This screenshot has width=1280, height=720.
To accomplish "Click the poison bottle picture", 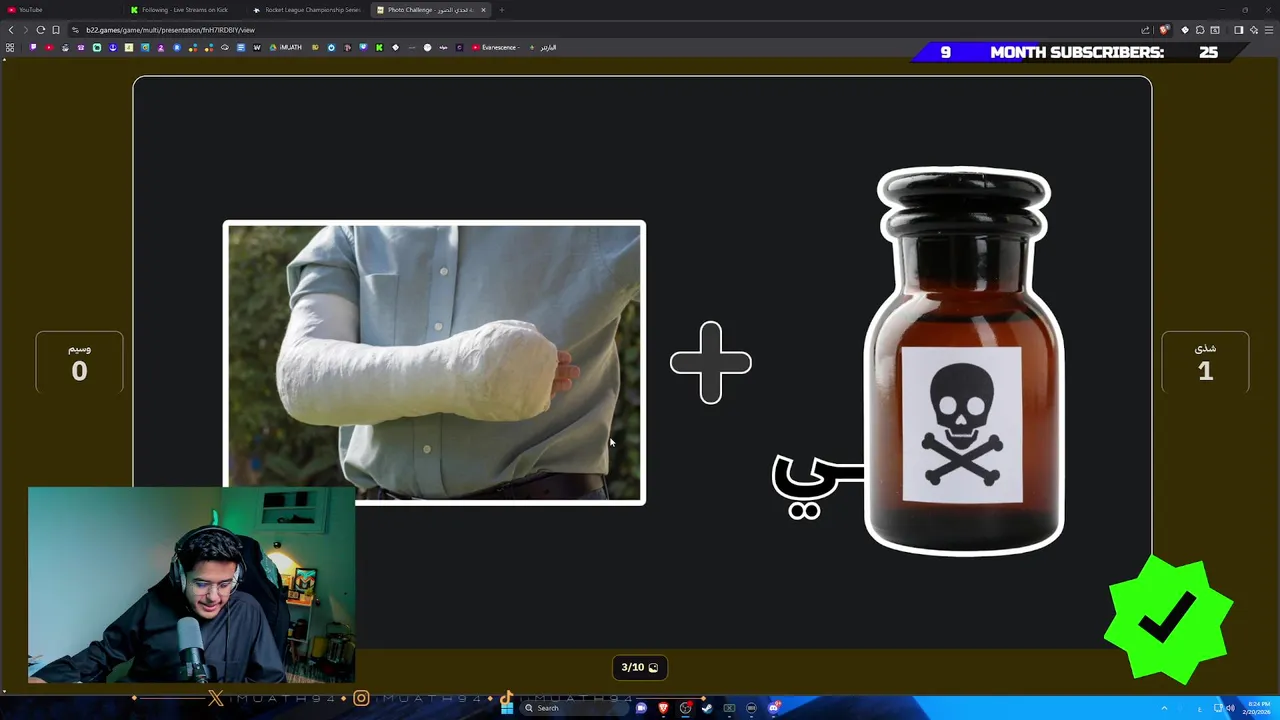I will point(964,360).
